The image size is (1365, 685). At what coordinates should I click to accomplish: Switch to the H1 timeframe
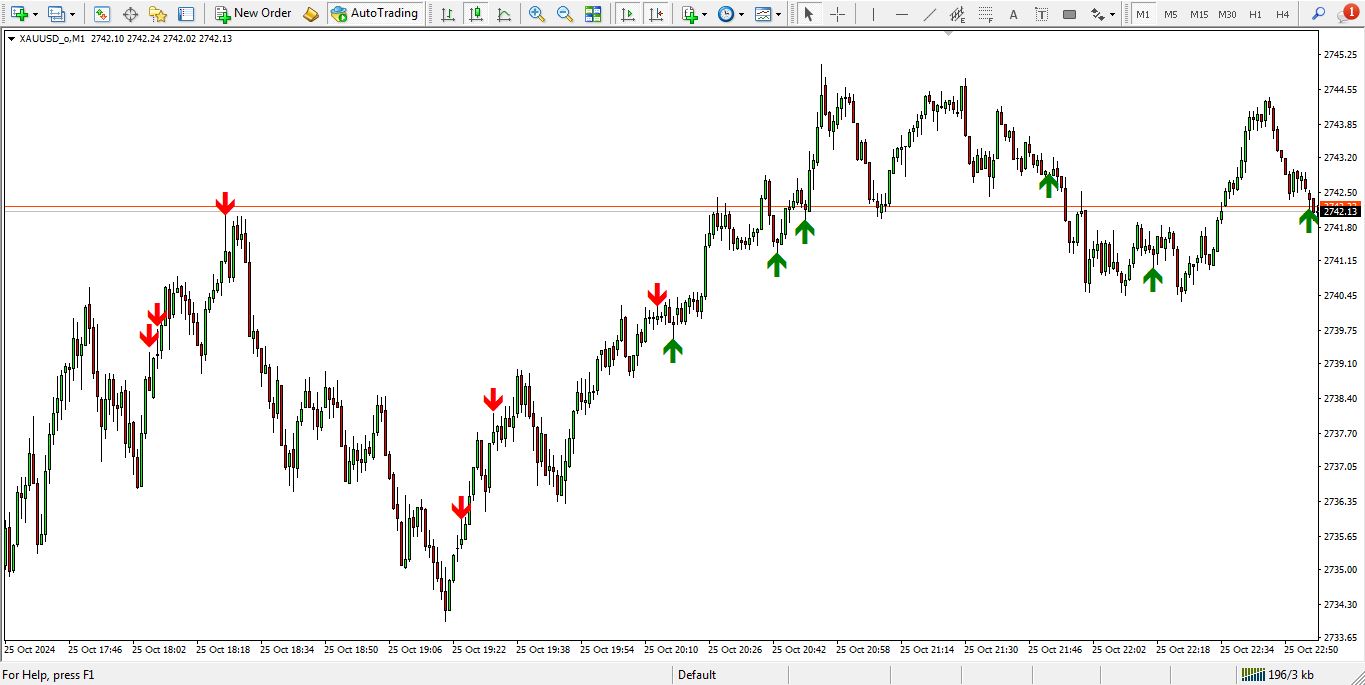point(1255,14)
